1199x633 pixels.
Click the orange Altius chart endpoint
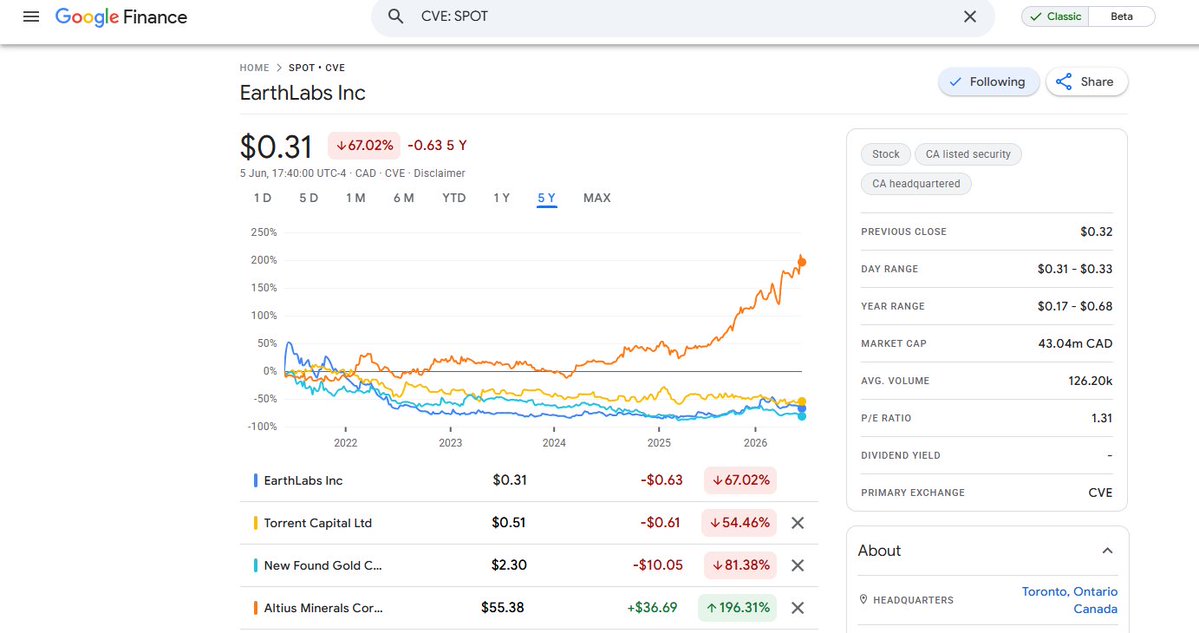[x=801, y=261]
